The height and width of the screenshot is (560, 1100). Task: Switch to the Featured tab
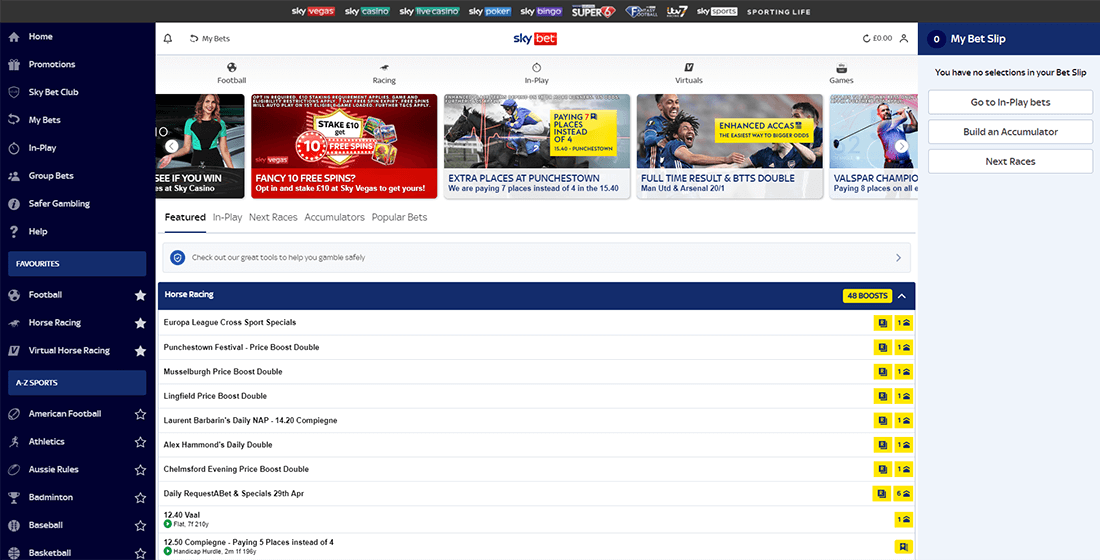coord(185,218)
